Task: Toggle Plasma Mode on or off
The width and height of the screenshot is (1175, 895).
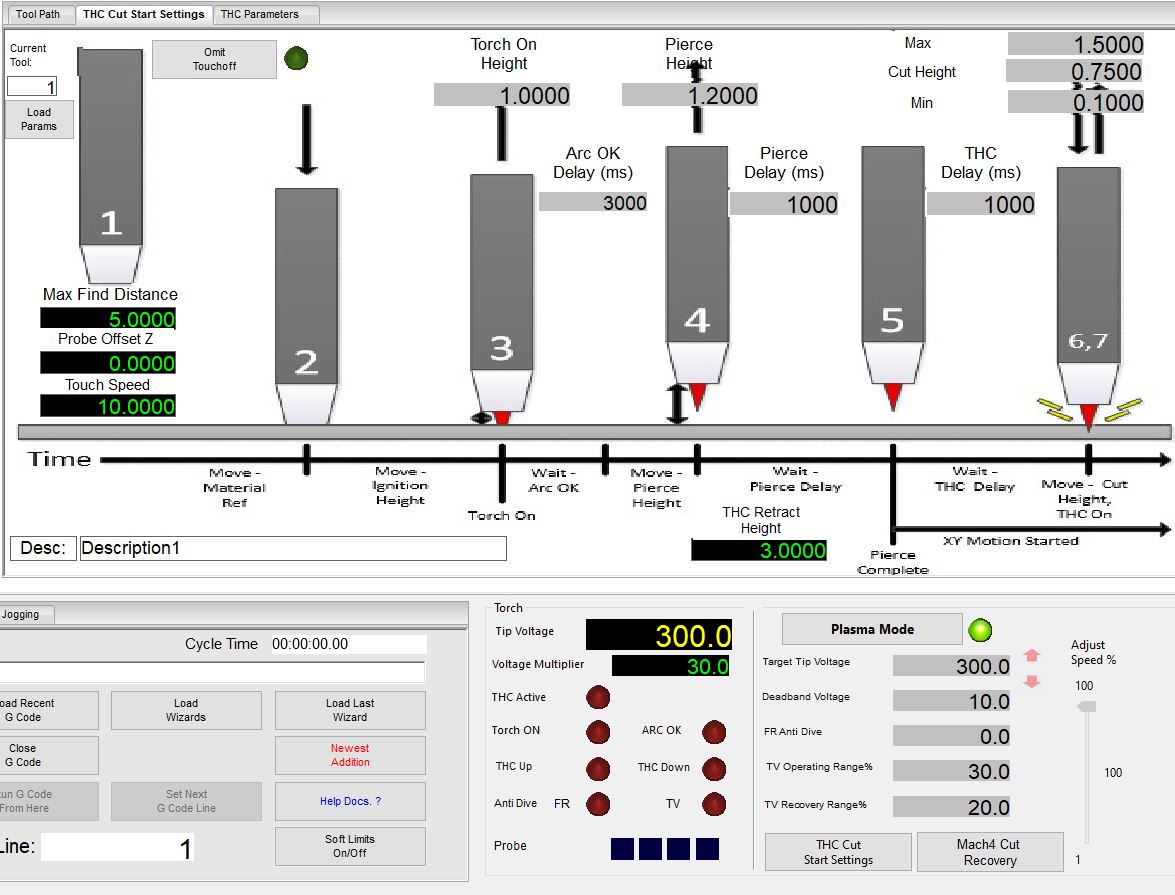Action: point(872,630)
